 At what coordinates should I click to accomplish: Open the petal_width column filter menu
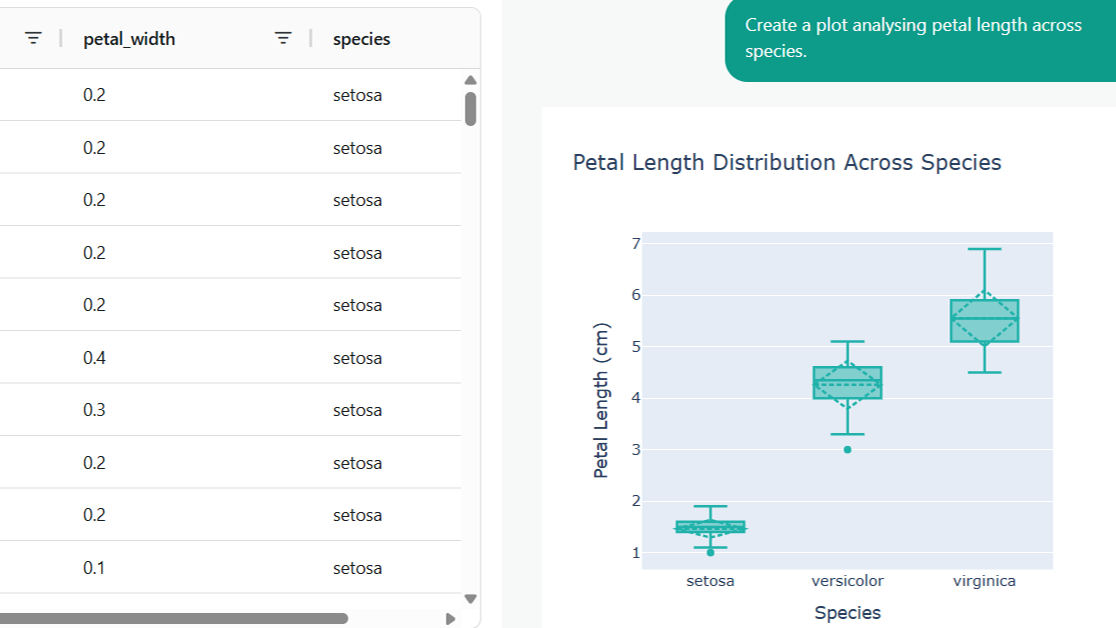click(284, 39)
